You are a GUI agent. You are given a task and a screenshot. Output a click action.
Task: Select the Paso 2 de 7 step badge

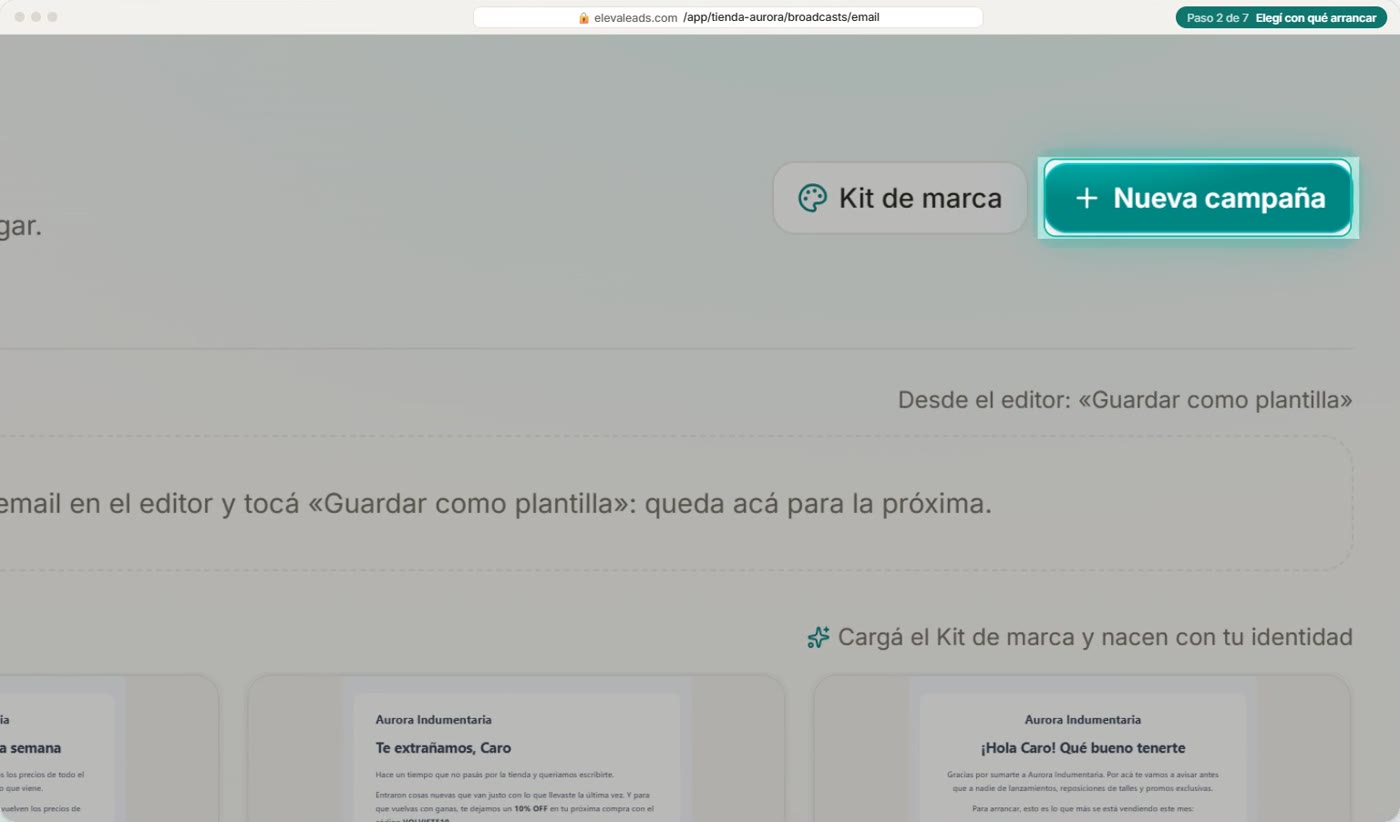pos(1281,18)
